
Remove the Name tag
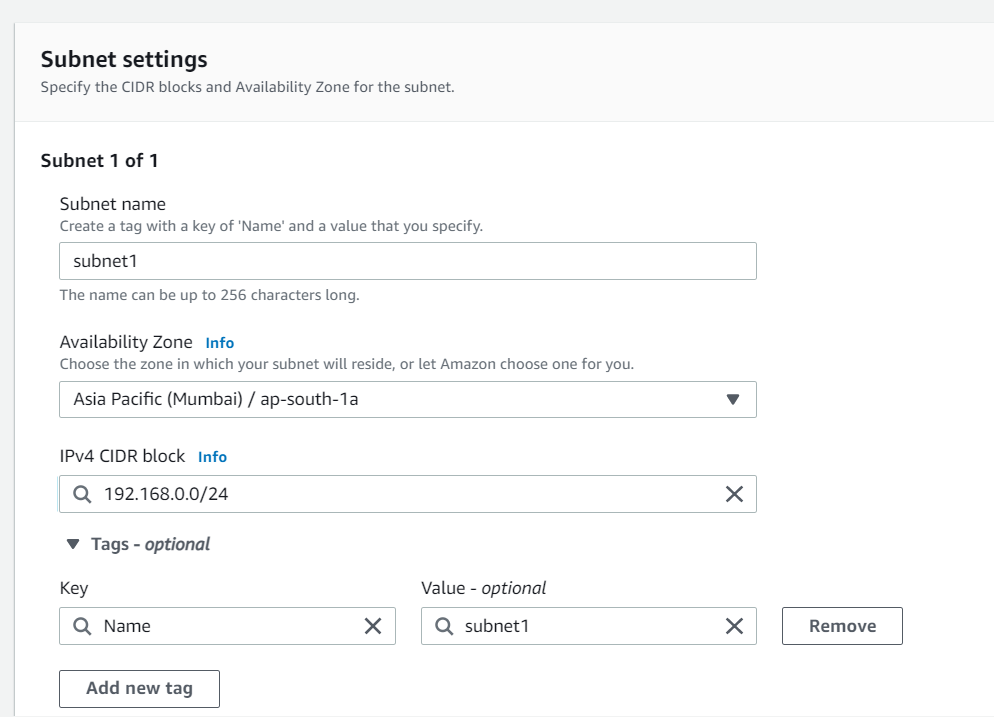click(x=842, y=626)
